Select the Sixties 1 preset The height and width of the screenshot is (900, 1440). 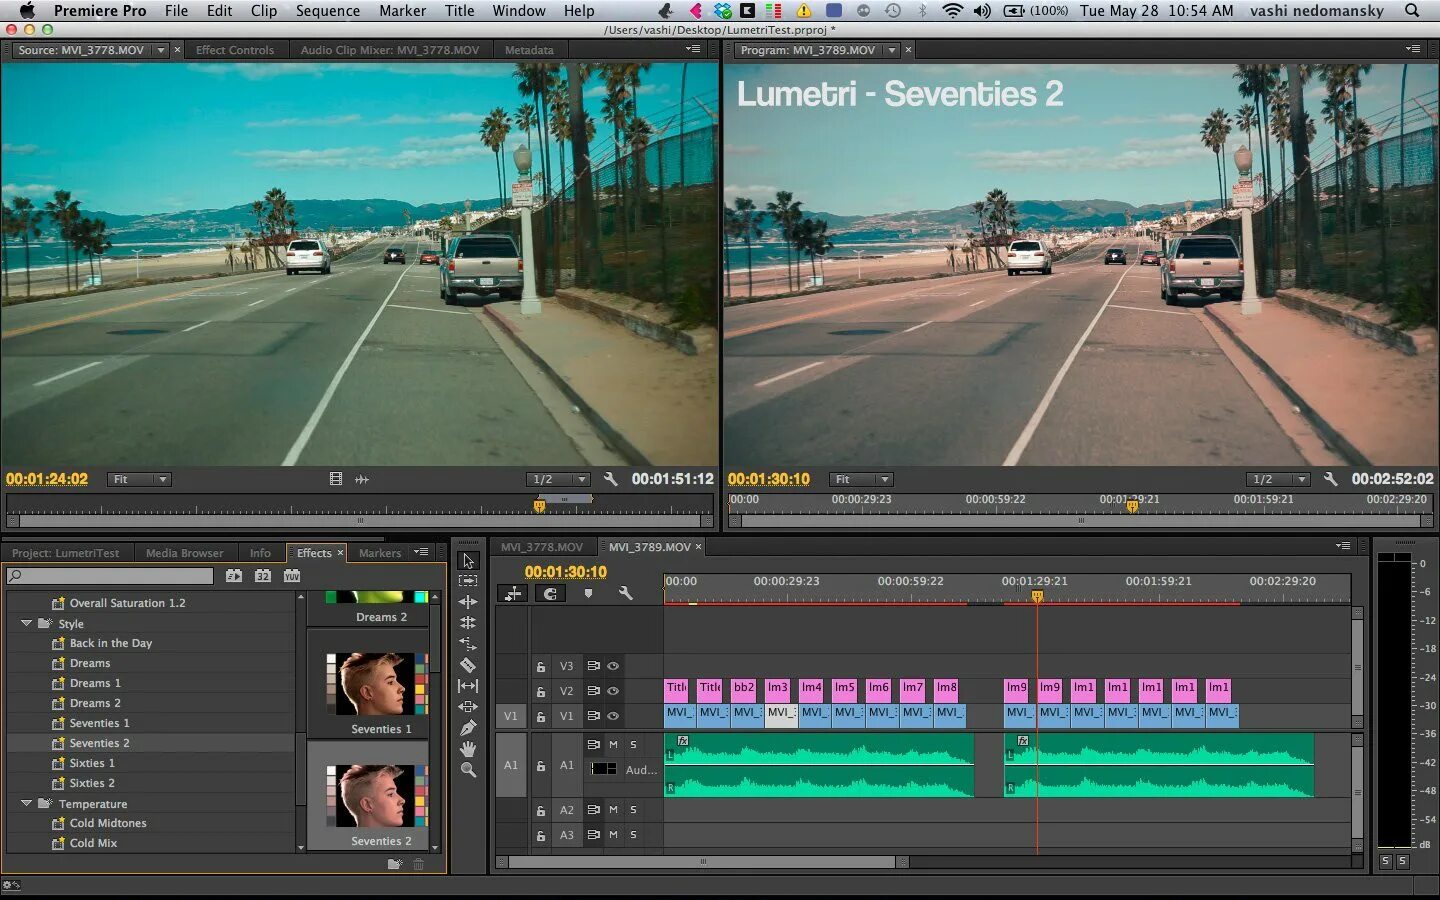[92, 763]
